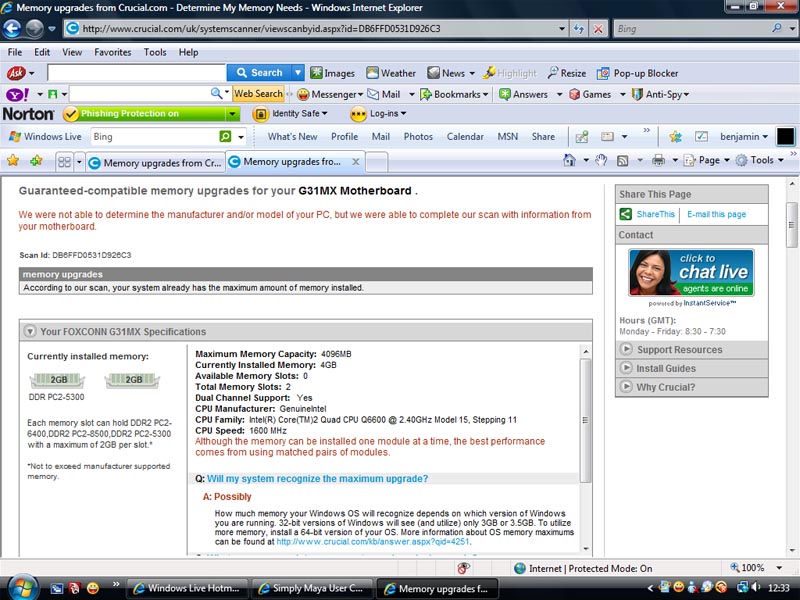Click the Print icon in command bar
The image size is (800, 600).
click(658, 160)
